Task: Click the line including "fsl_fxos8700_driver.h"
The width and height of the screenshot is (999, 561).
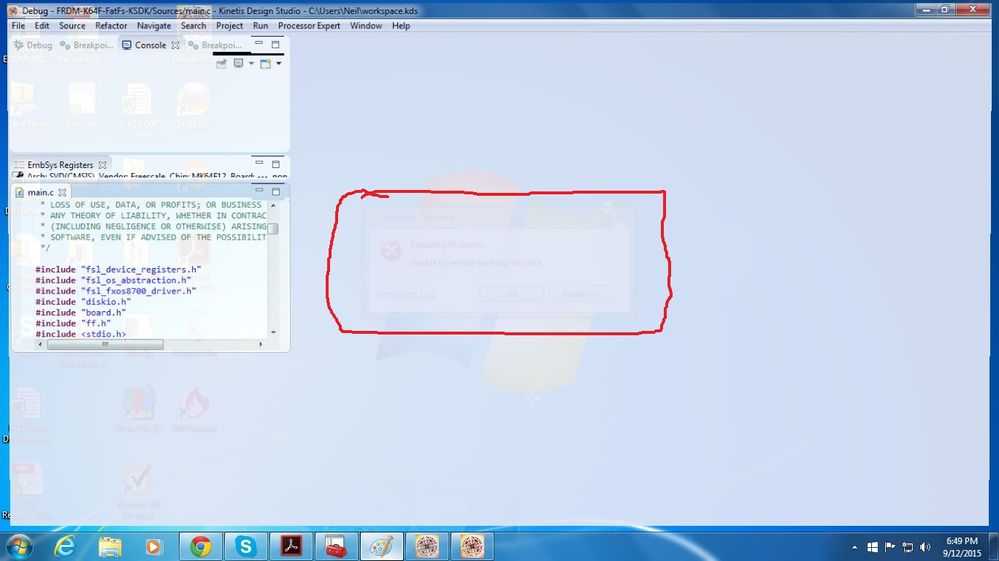Action: click(115, 291)
